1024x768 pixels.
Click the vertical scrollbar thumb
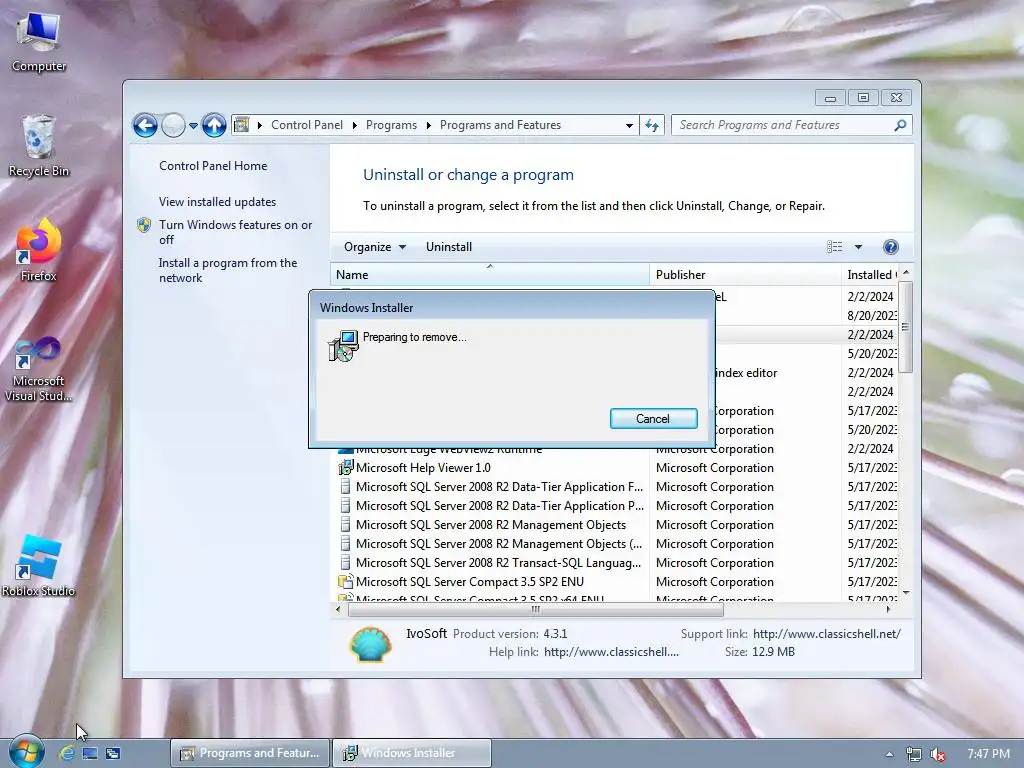click(905, 327)
